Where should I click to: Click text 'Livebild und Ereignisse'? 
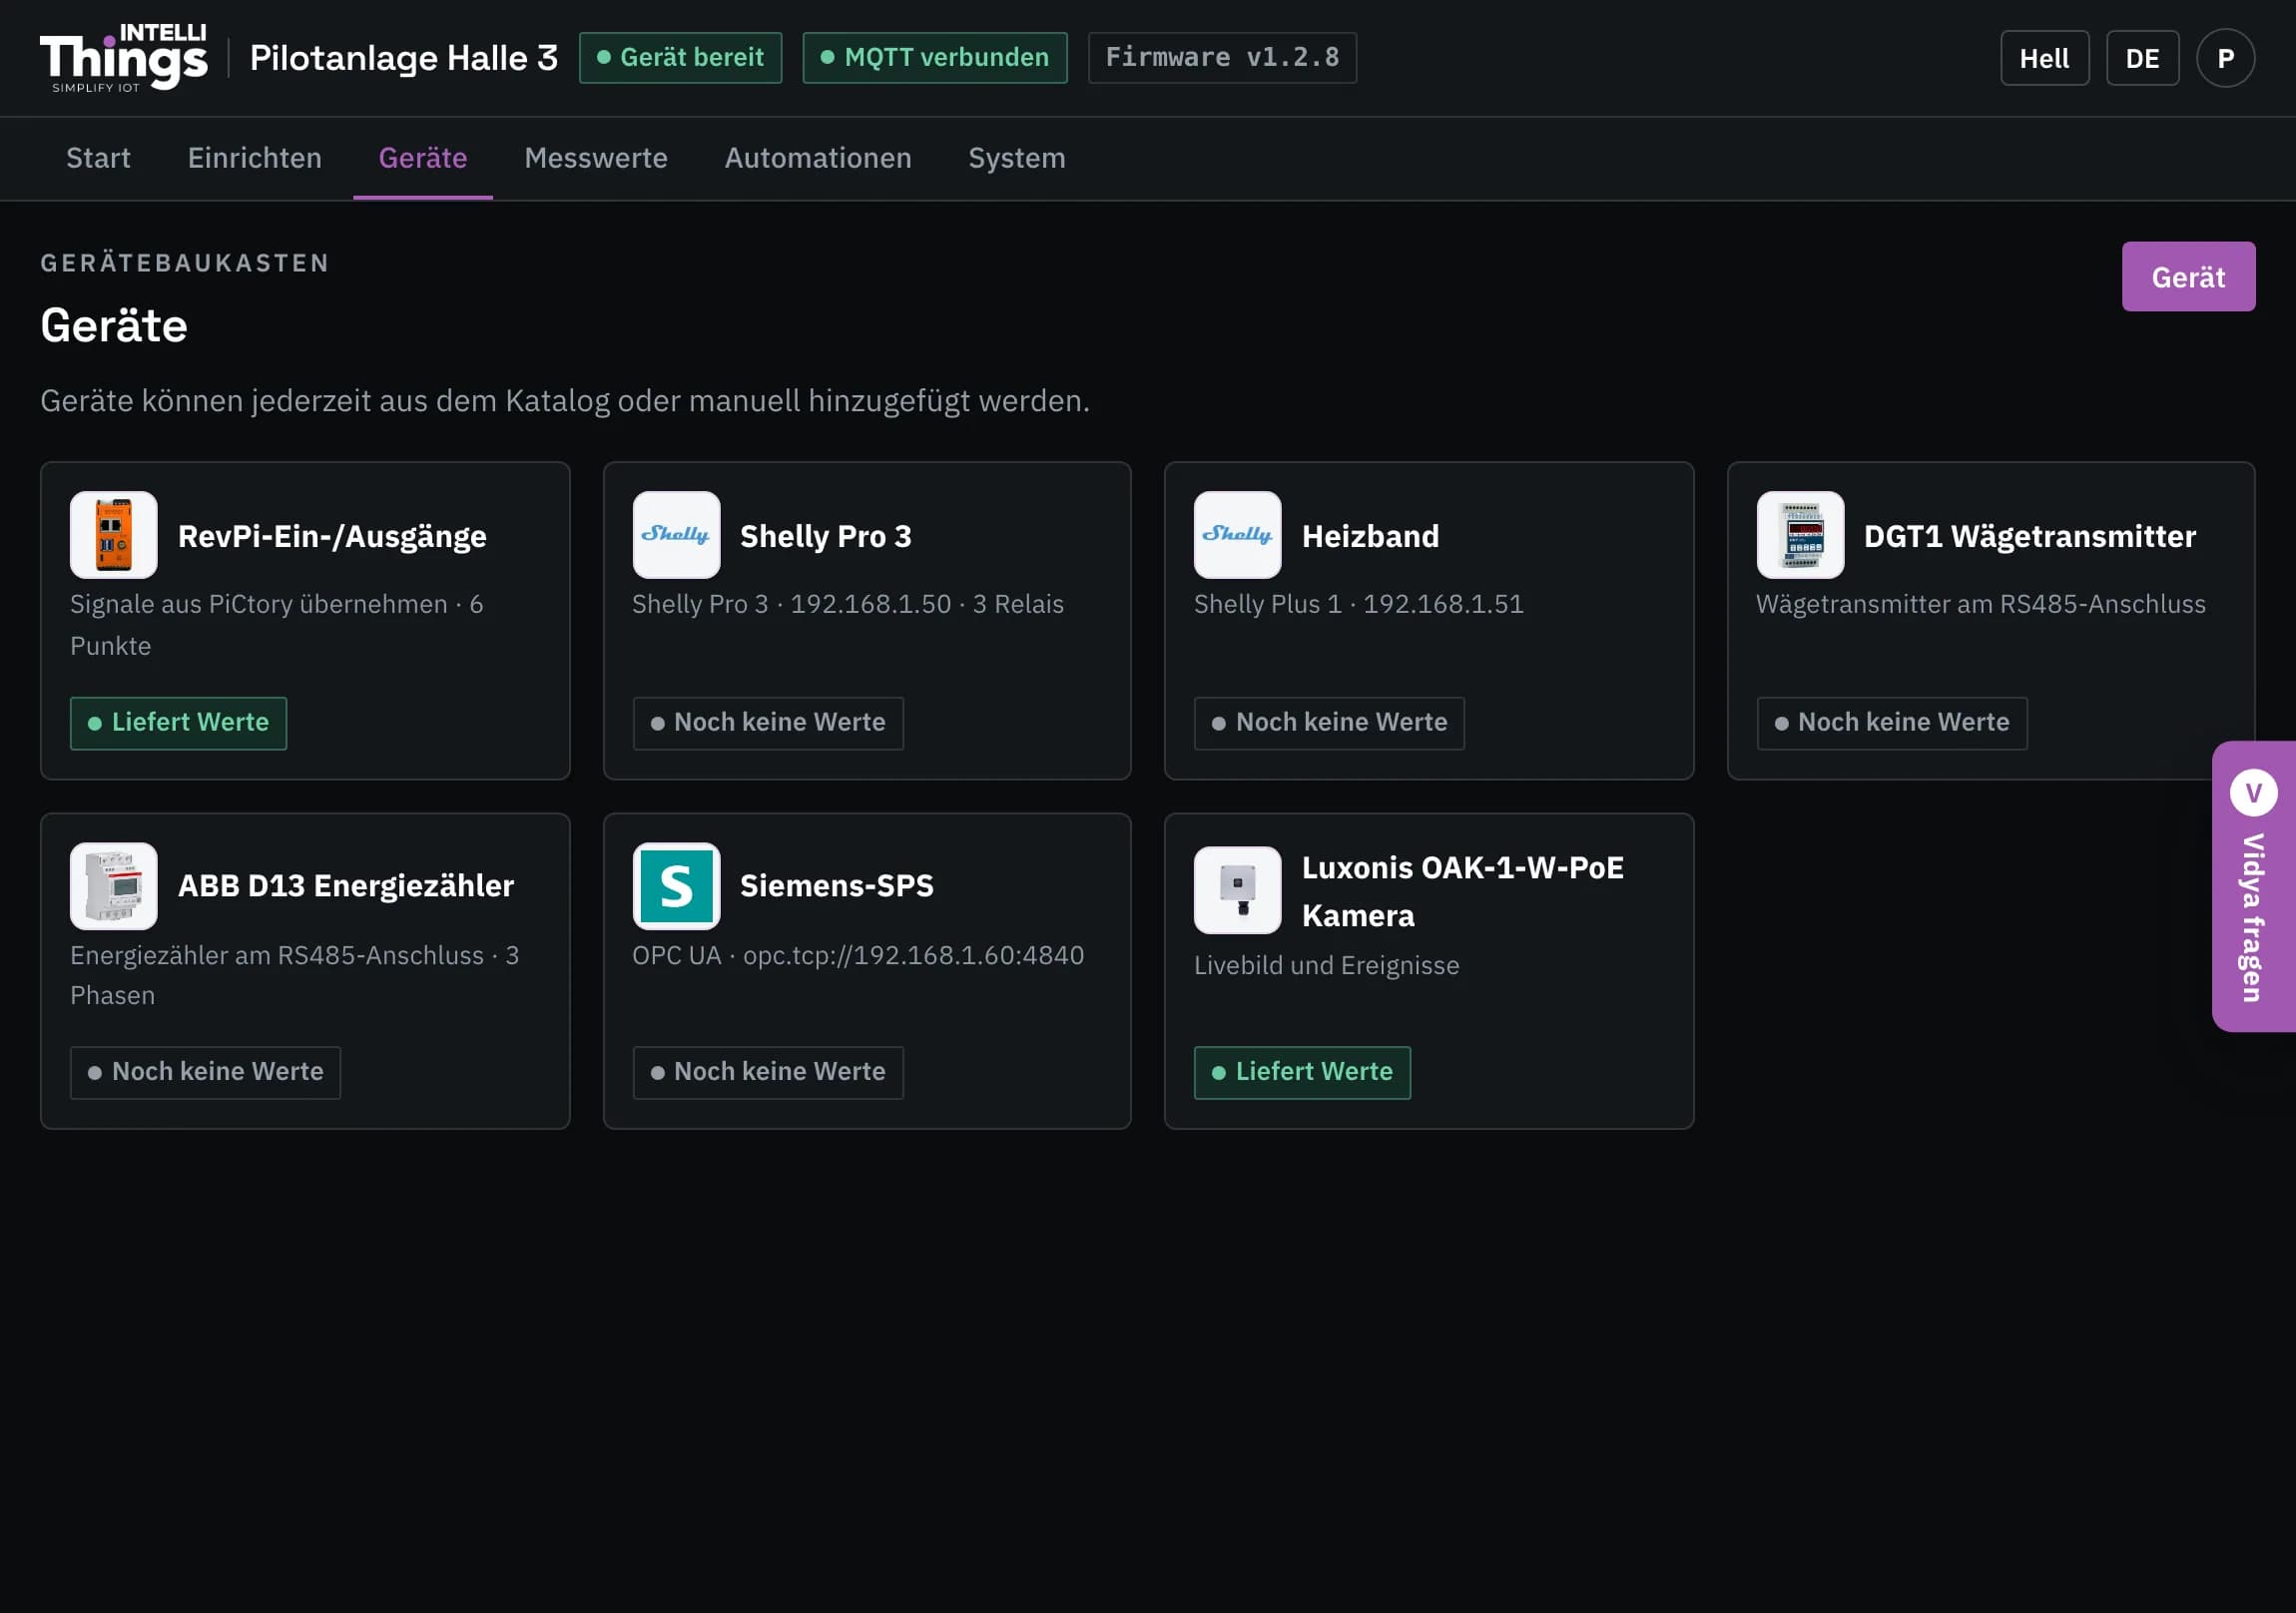pos(1327,965)
